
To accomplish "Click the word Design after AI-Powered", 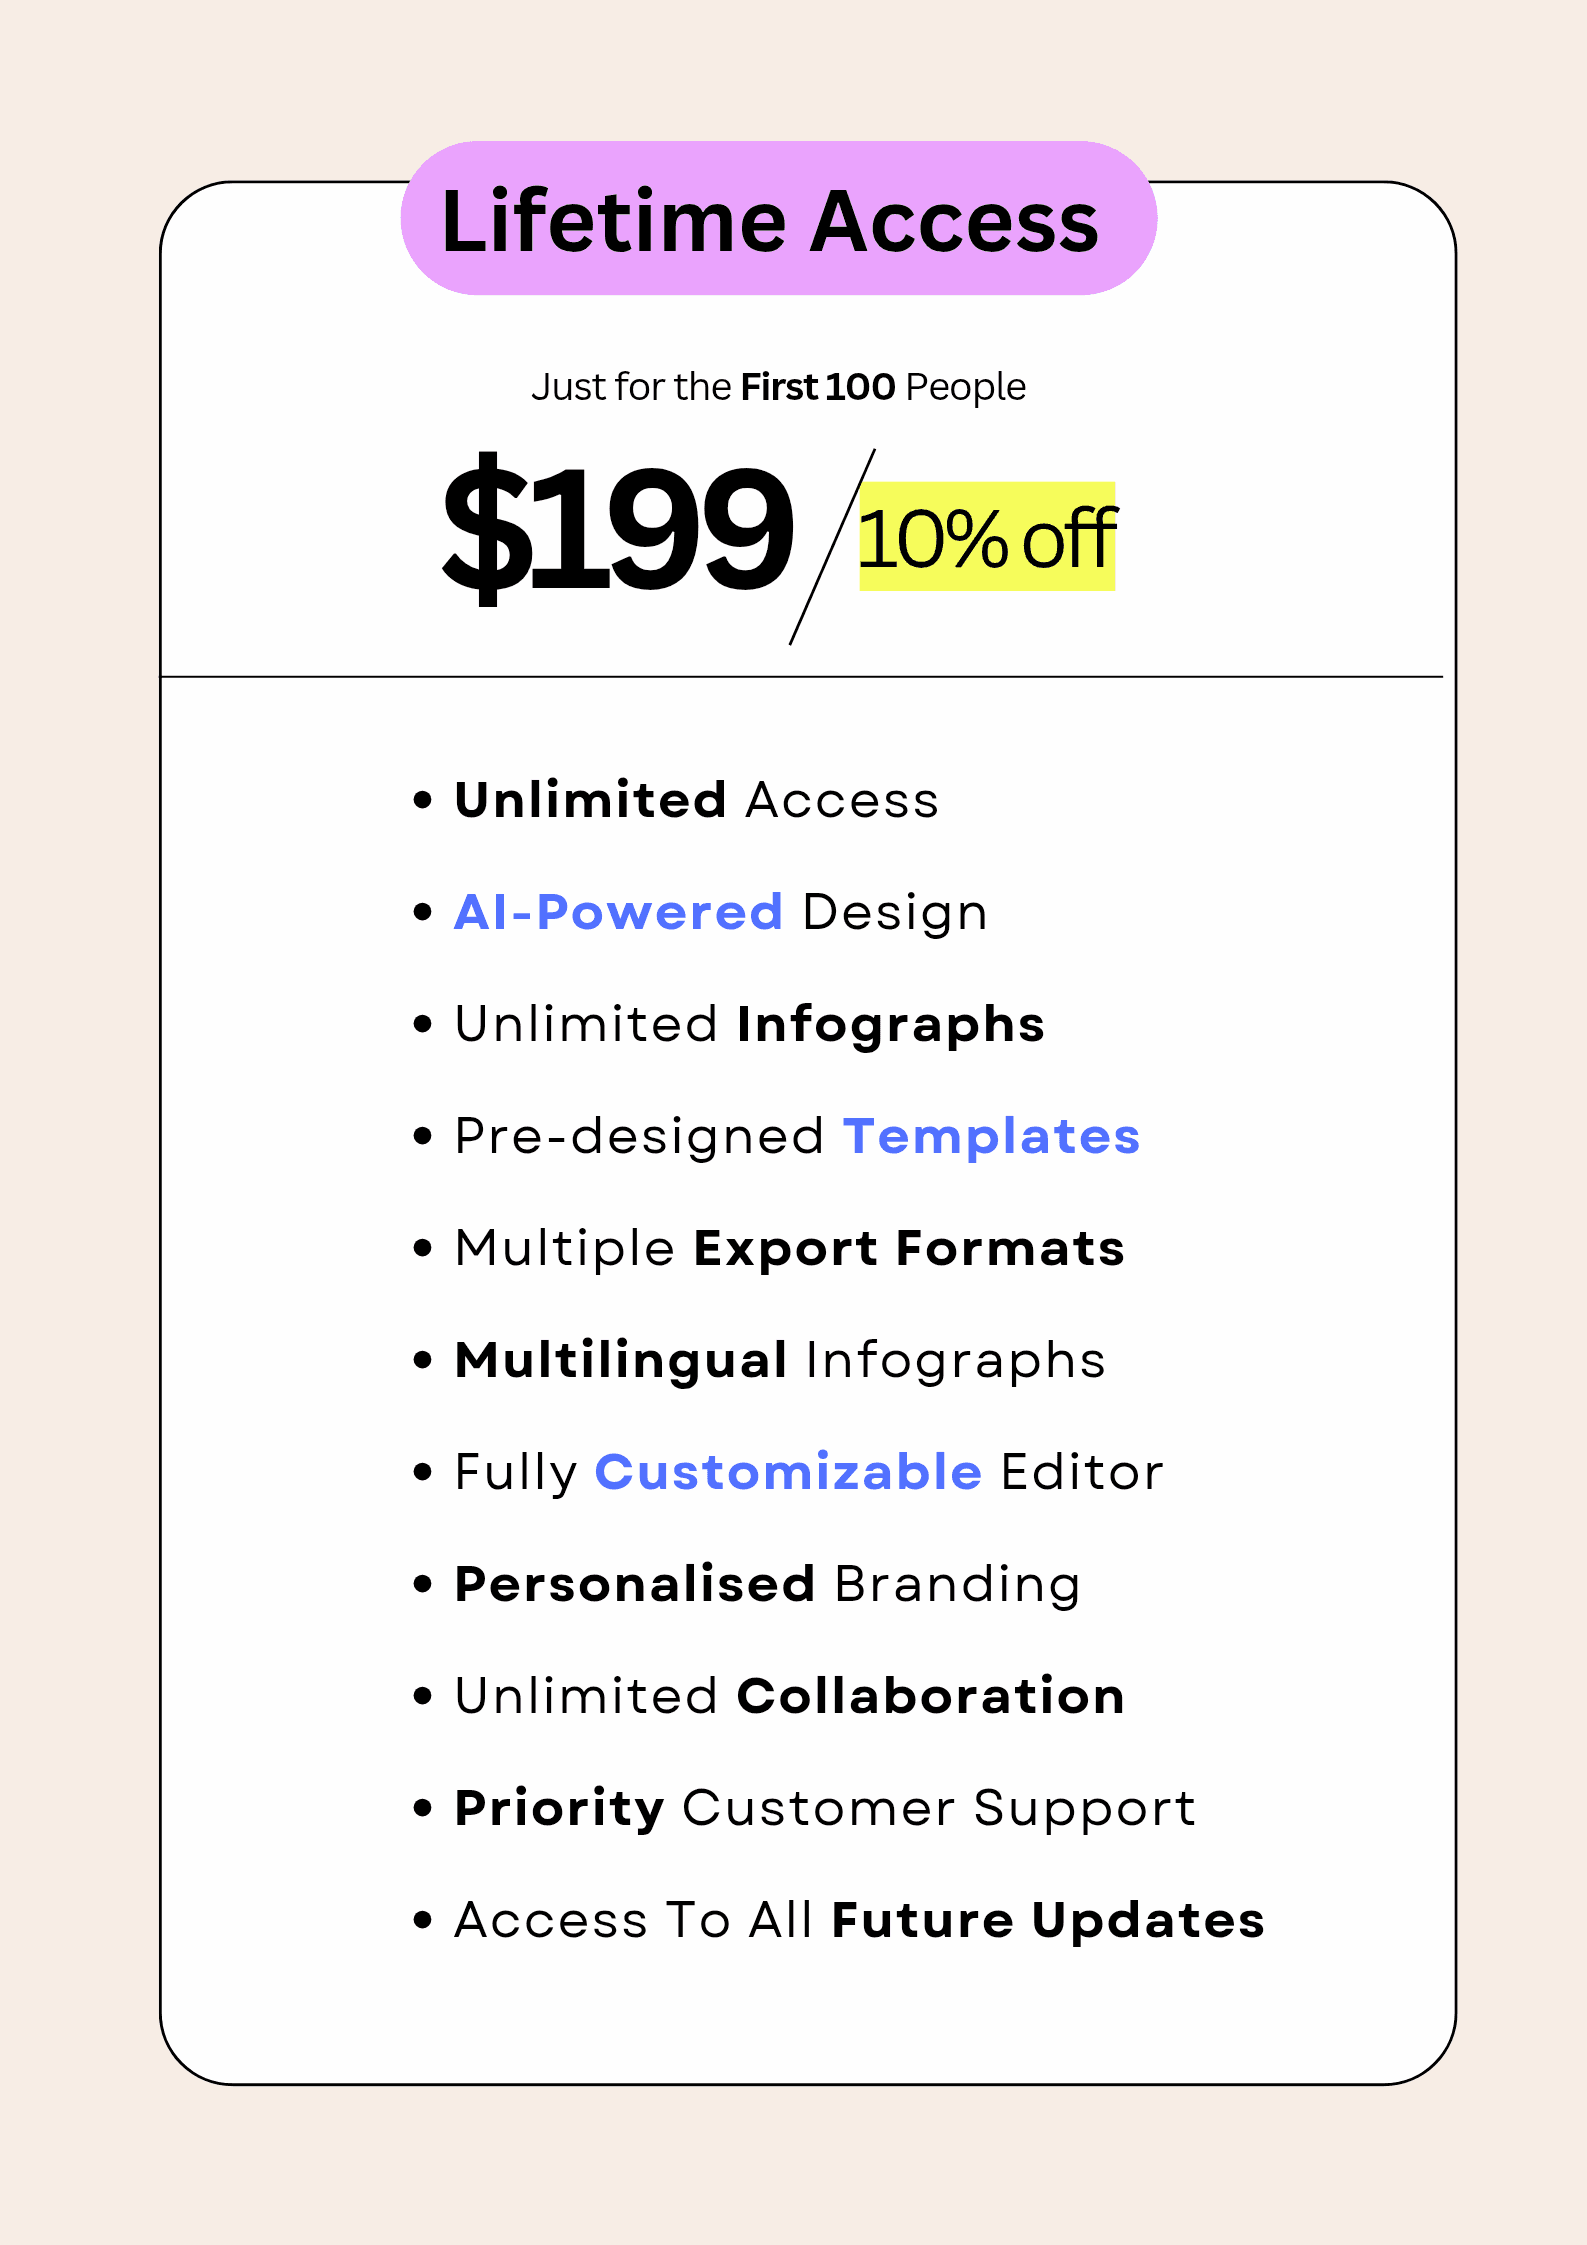I will pyautogui.click(x=894, y=914).
